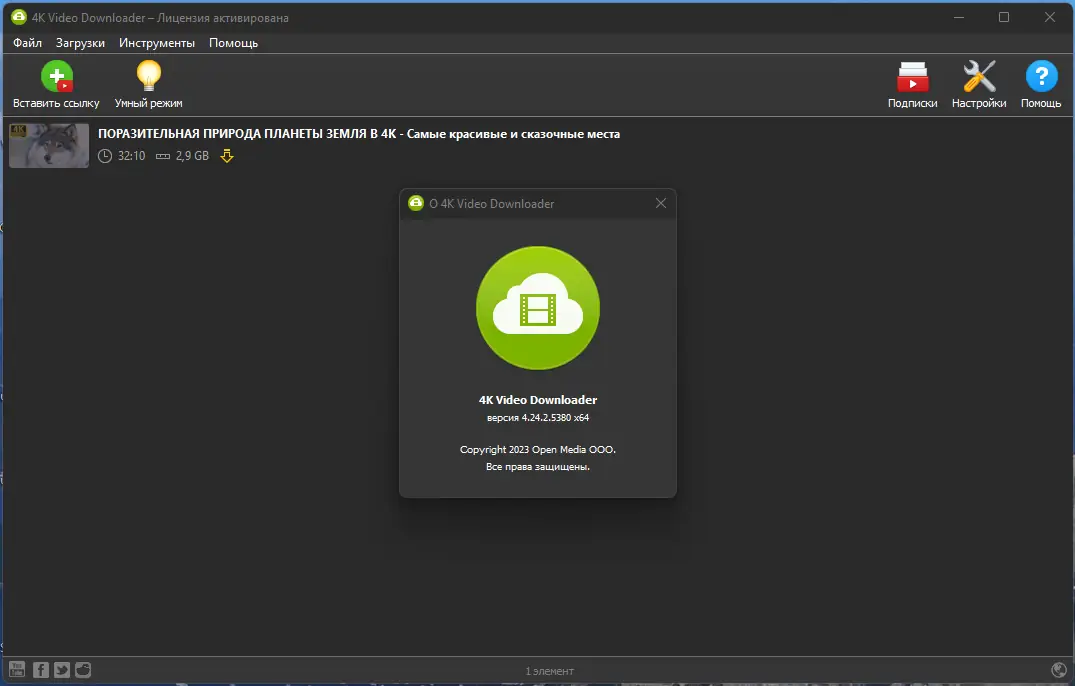Click the small logo in the About dialog title
The height and width of the screenshot is (686, 1075).
click(x=415, y=203)
